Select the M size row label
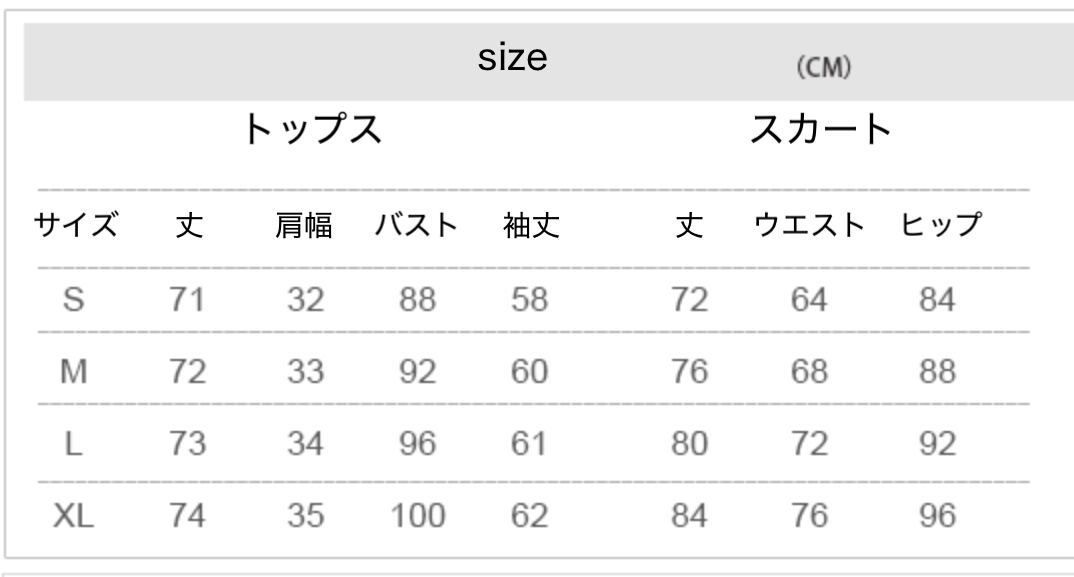The width and height of the screenshot is (1074, 577). 72,372
